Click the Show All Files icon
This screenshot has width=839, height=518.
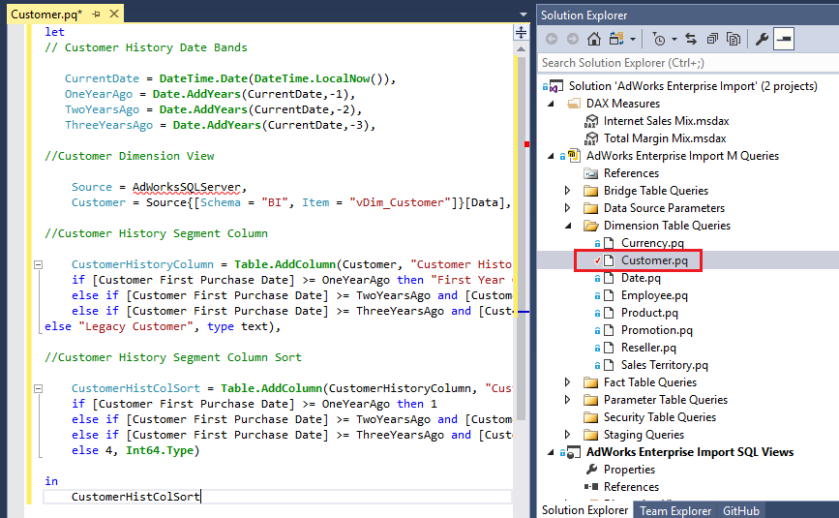click(x=733, y=39)
